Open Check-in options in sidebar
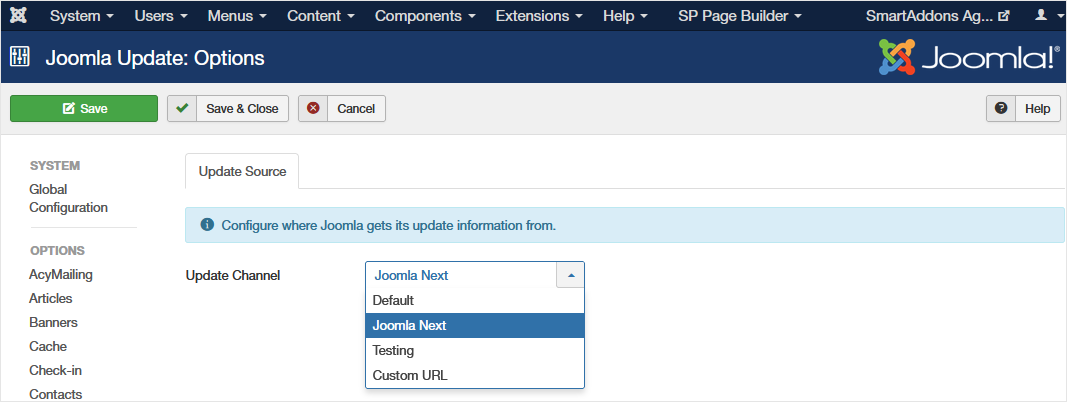 (x=55, y=371)
